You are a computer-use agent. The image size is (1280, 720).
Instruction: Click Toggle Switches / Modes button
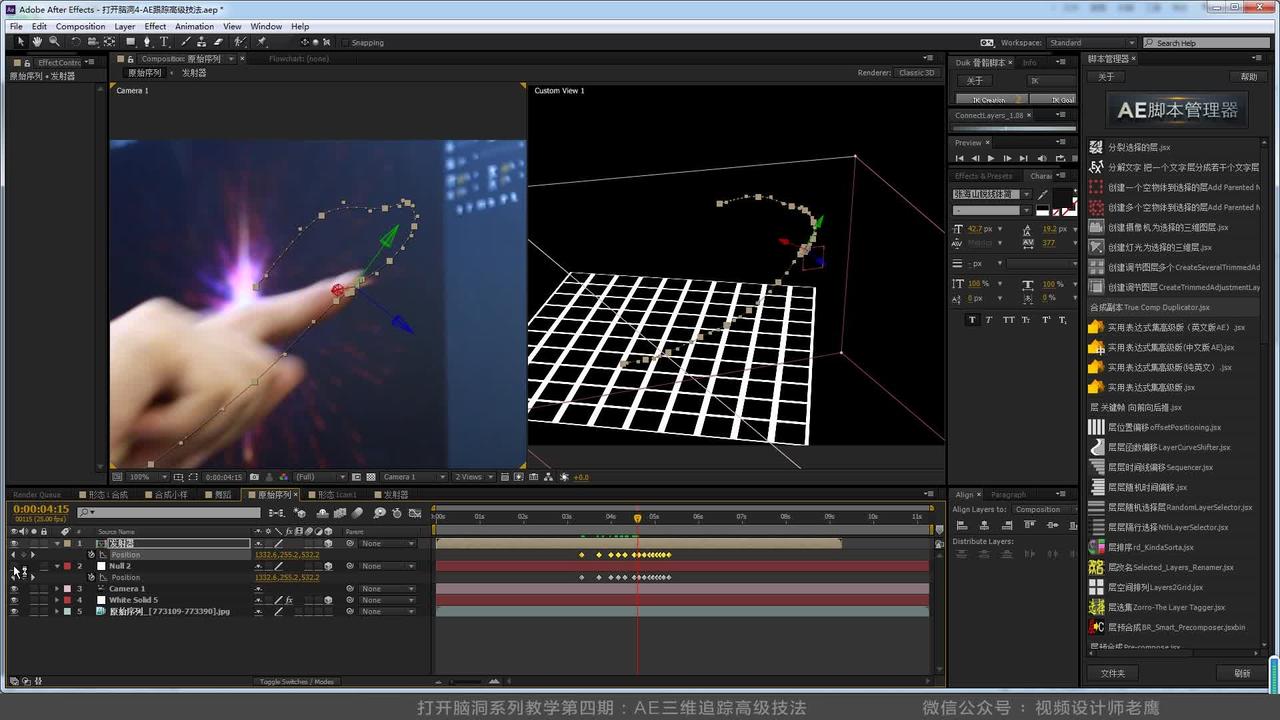297,682
